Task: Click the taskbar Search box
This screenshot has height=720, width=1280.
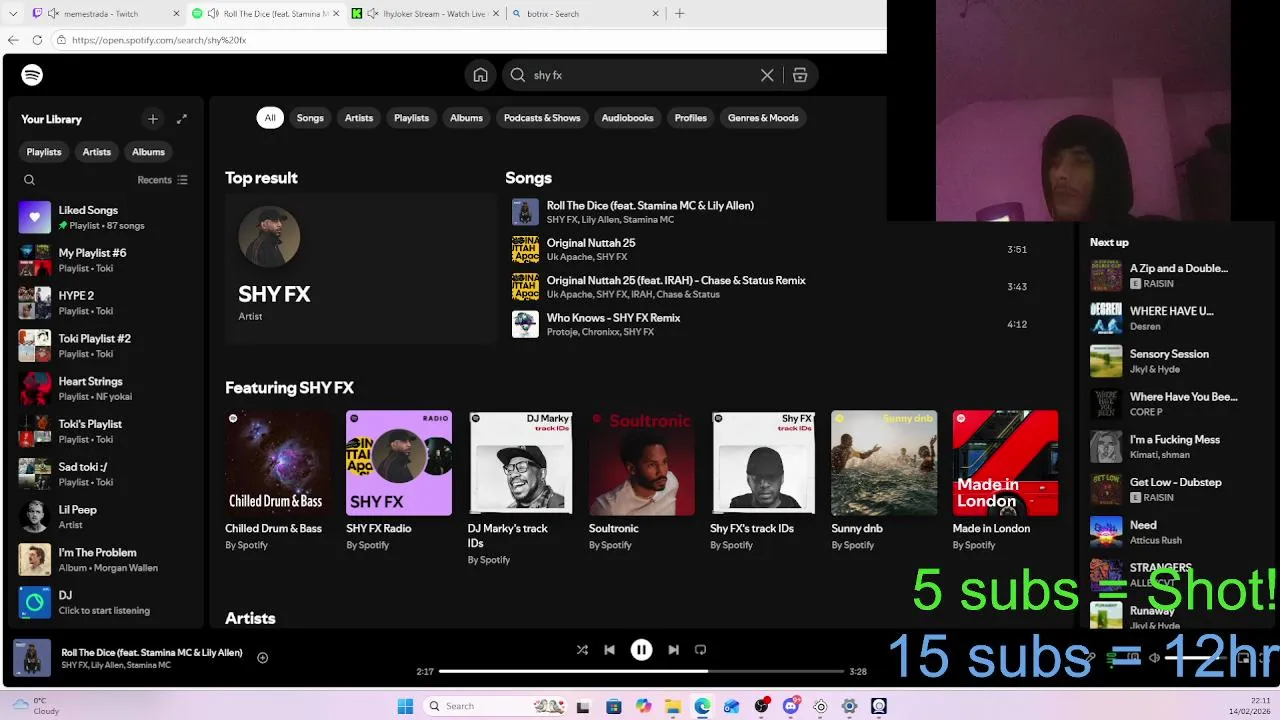Action: click(494, 706)
